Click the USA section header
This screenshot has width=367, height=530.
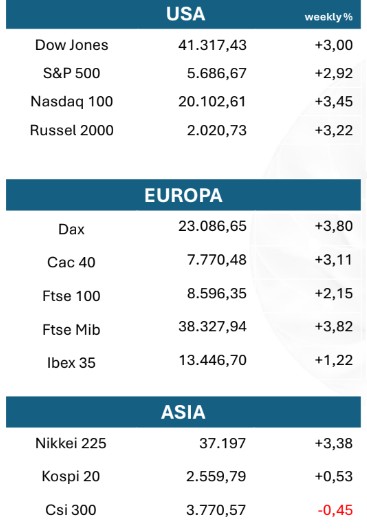184,14
